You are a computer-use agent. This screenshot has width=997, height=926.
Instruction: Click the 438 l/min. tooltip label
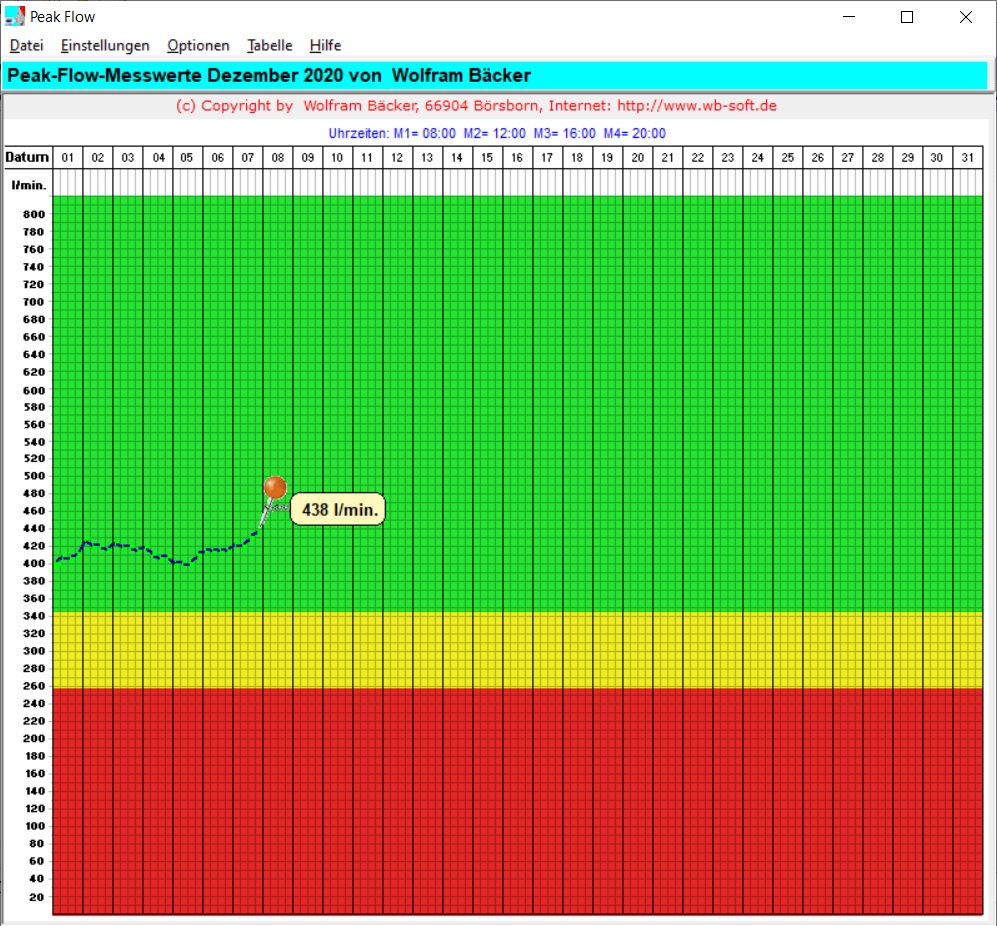click(340, 510)
